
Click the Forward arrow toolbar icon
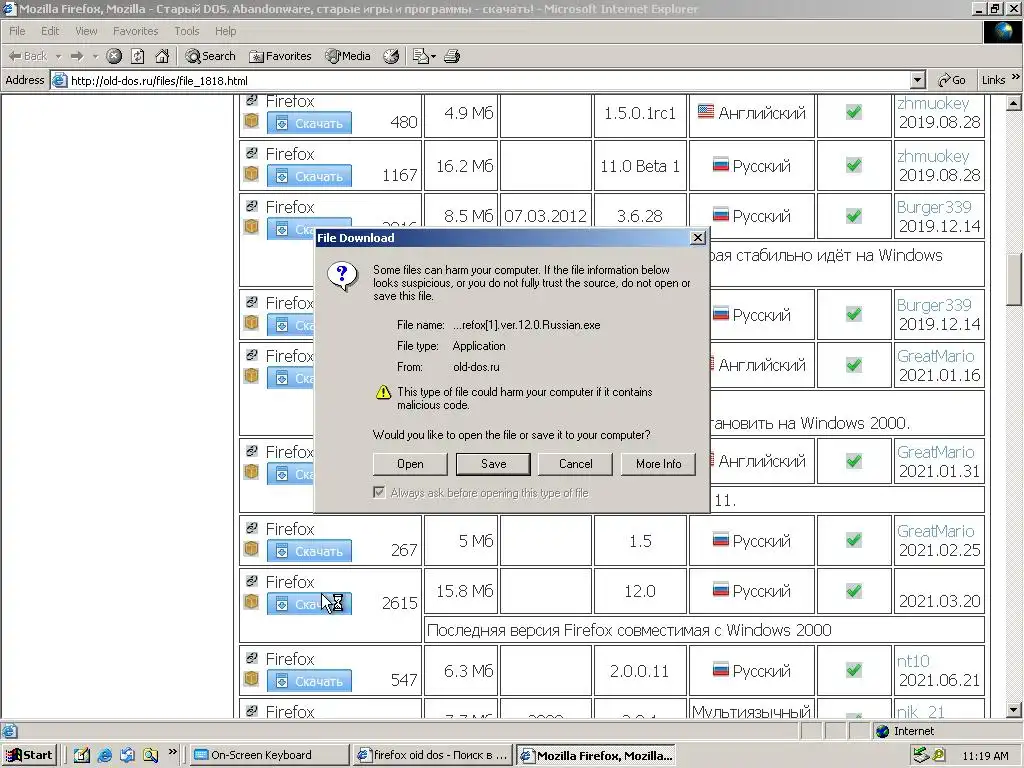click(77, 56)
